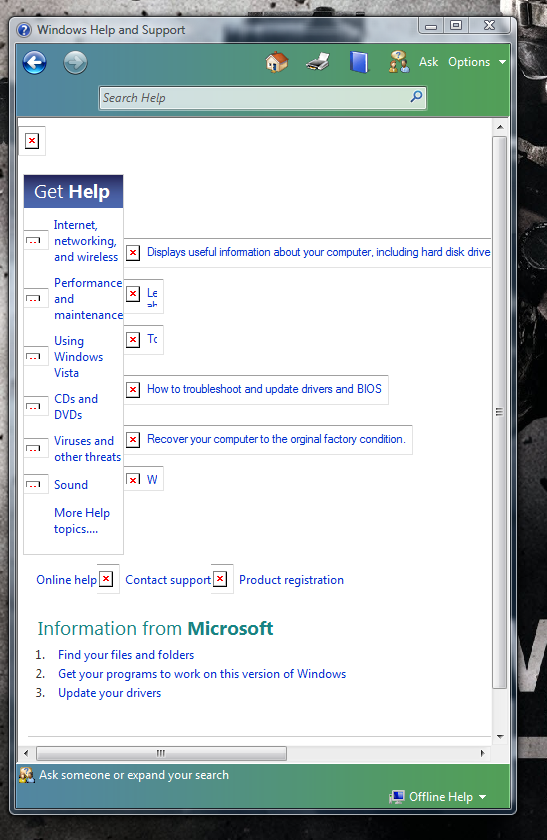The width and height of the screenshot is (547, 840).
Task: Browse Help with the blue book icon
Action: 359,62
